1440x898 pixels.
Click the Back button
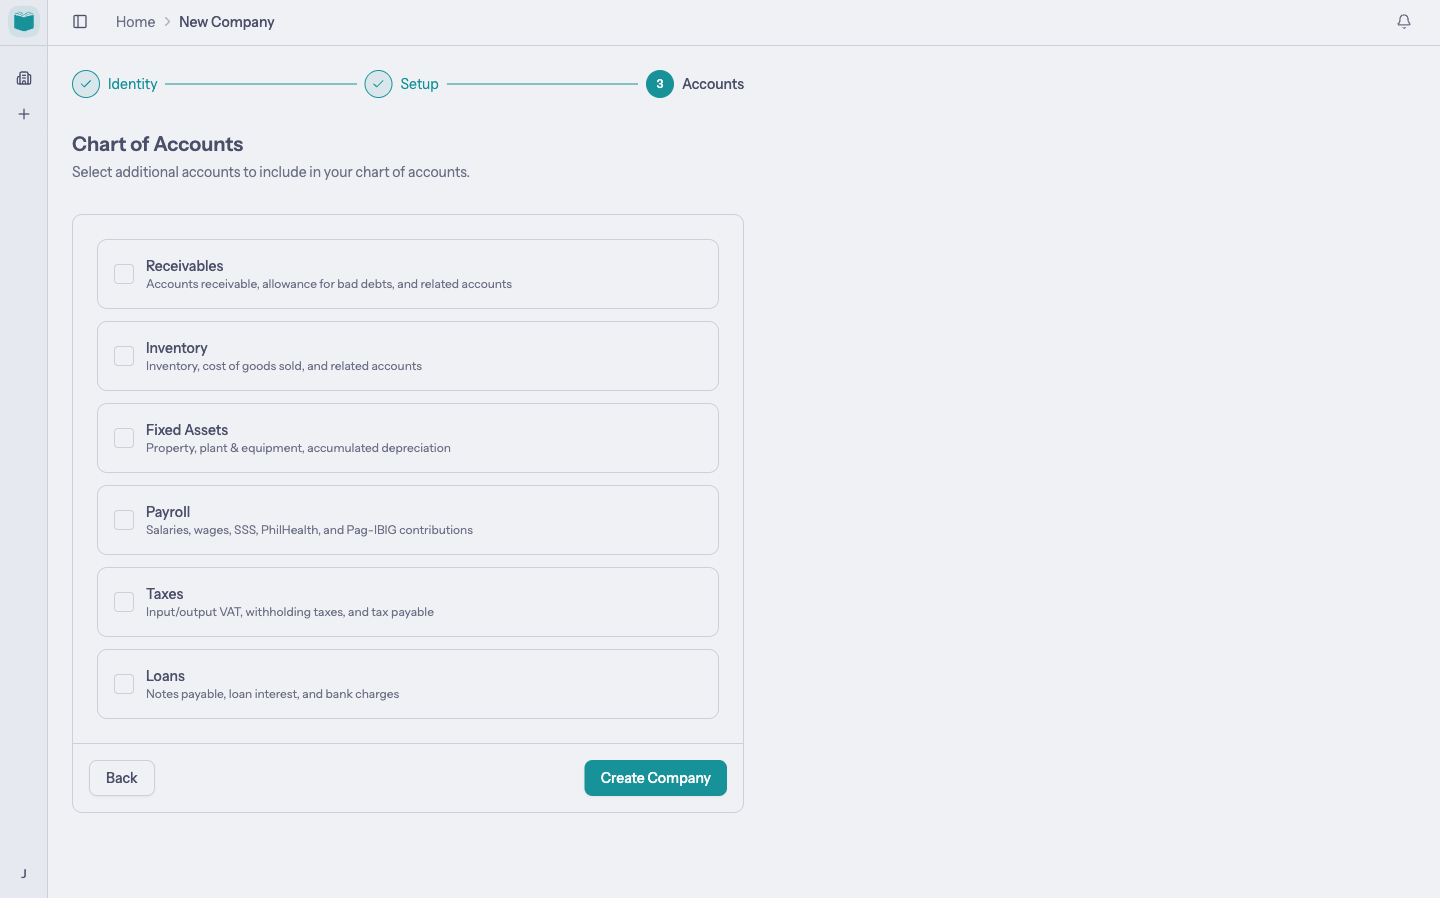pyautogui.click(x=121, y=777)
